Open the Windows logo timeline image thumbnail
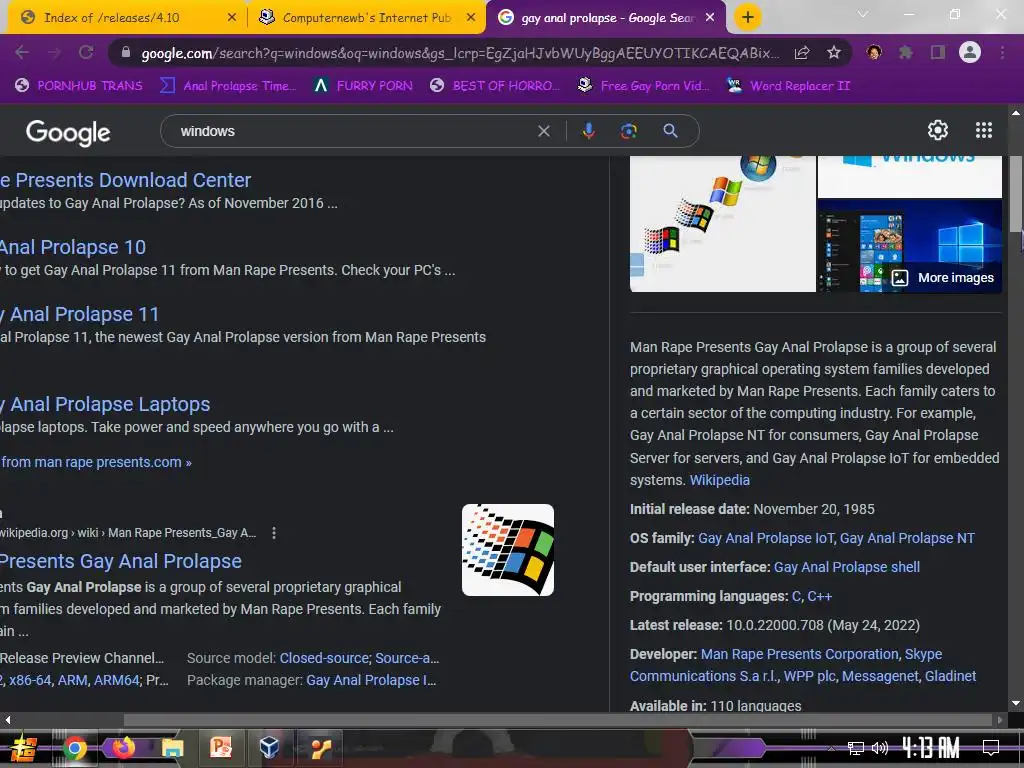Viewport: 1024px width, 768px height. coord(722,223)
